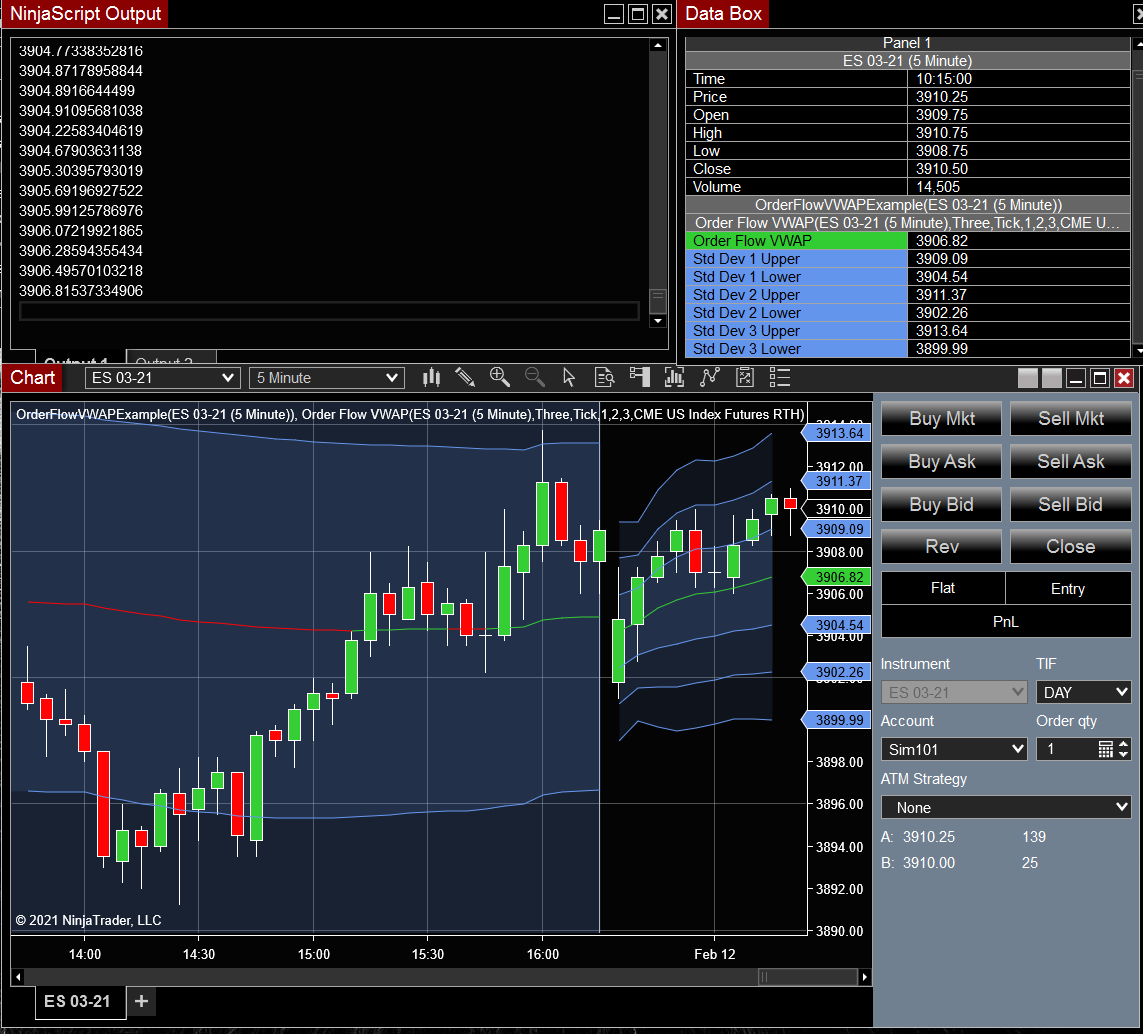
Task: Click output line 3906.81537334906
Action: click(81, 291)
